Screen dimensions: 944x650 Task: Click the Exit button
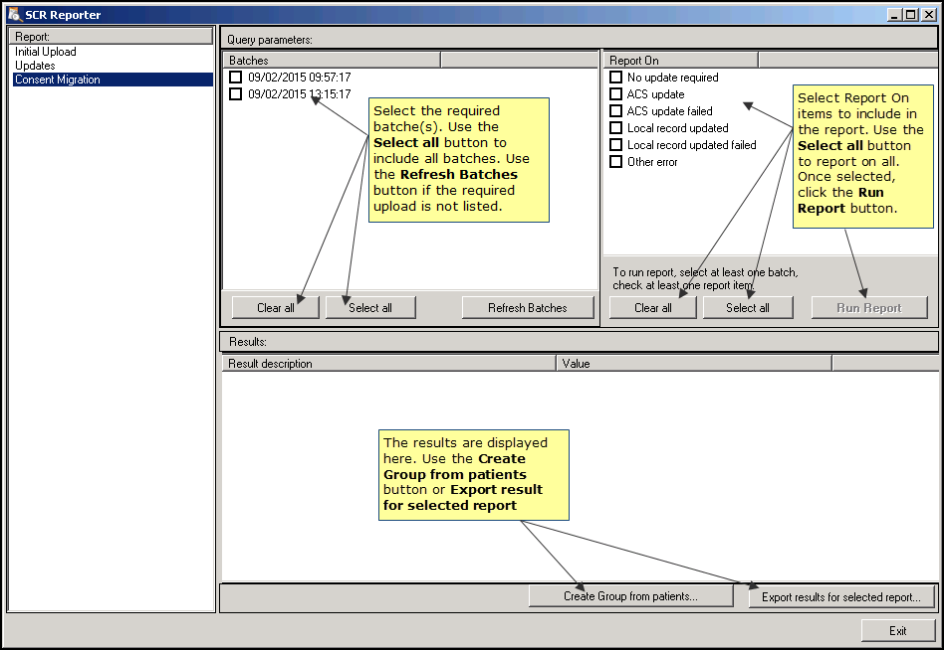point(897,631)
